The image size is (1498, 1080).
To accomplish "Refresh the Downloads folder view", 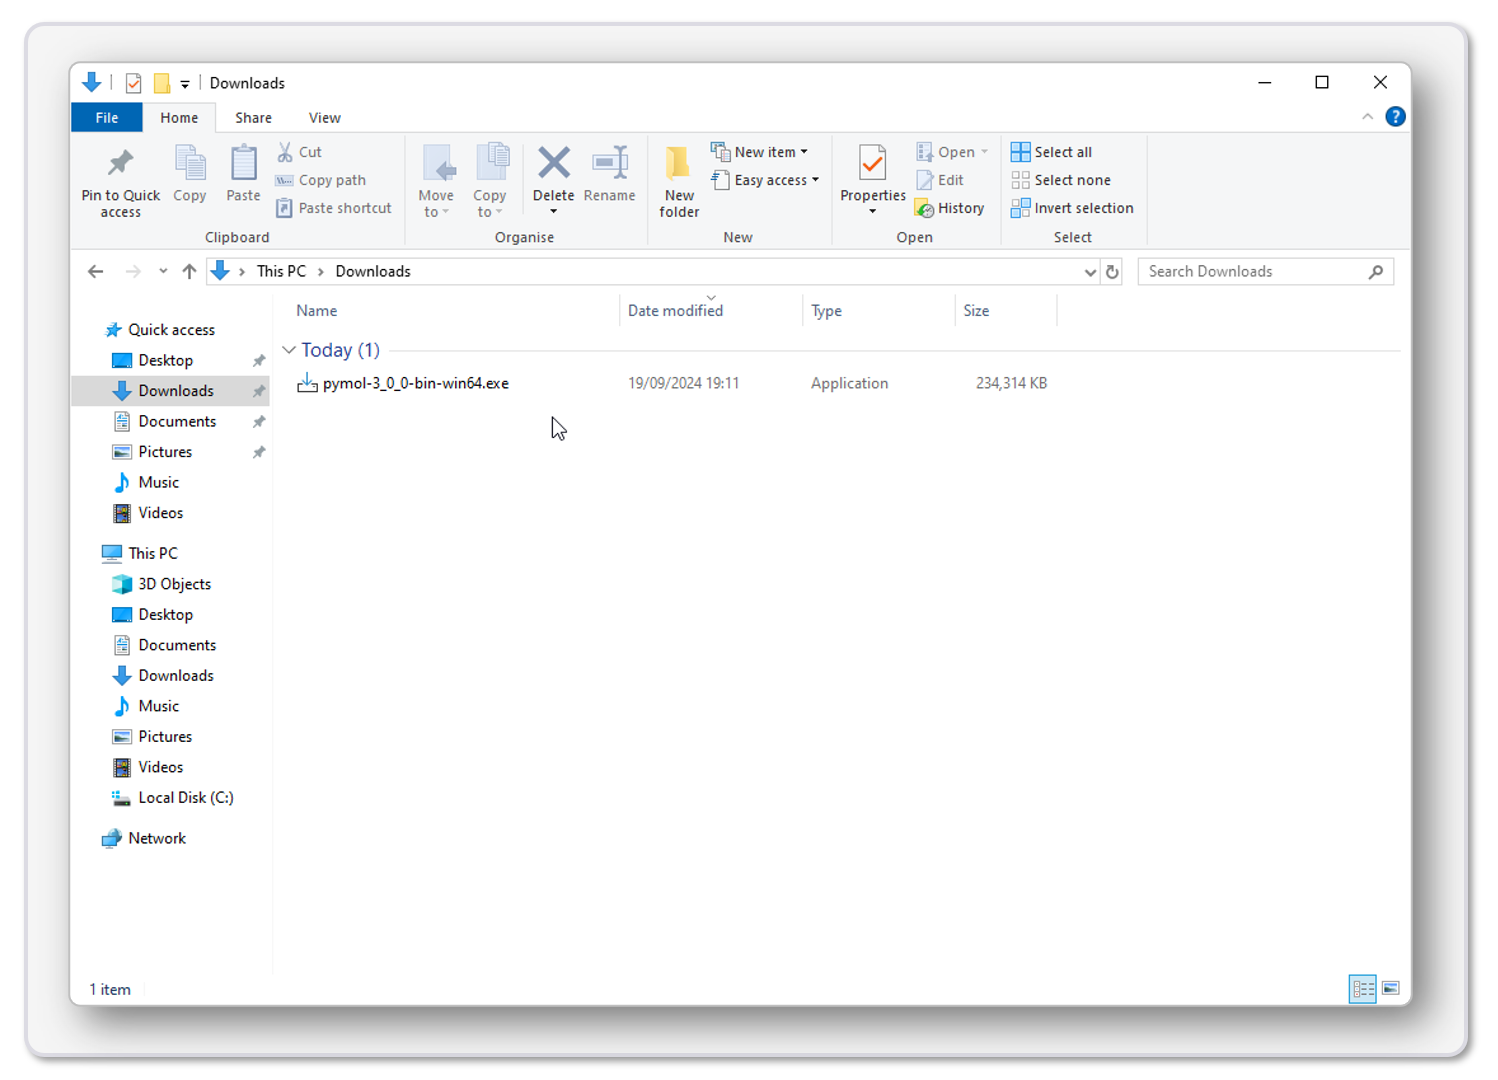I will tap(1112, 271).
